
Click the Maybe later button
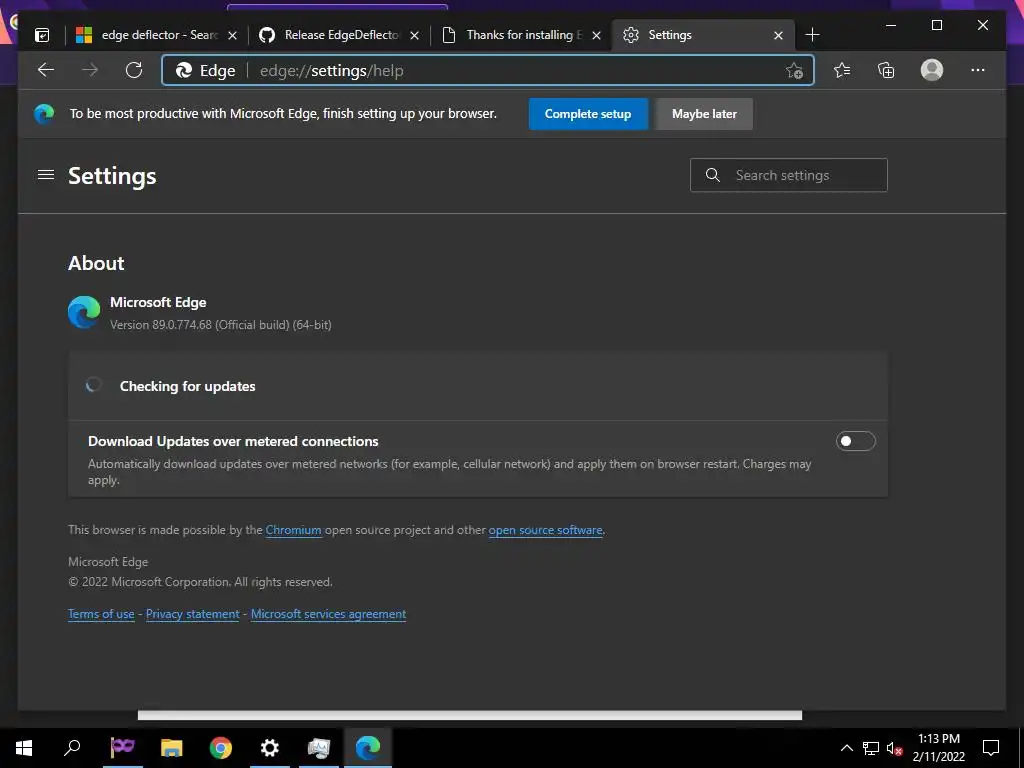tap(704, 114)
